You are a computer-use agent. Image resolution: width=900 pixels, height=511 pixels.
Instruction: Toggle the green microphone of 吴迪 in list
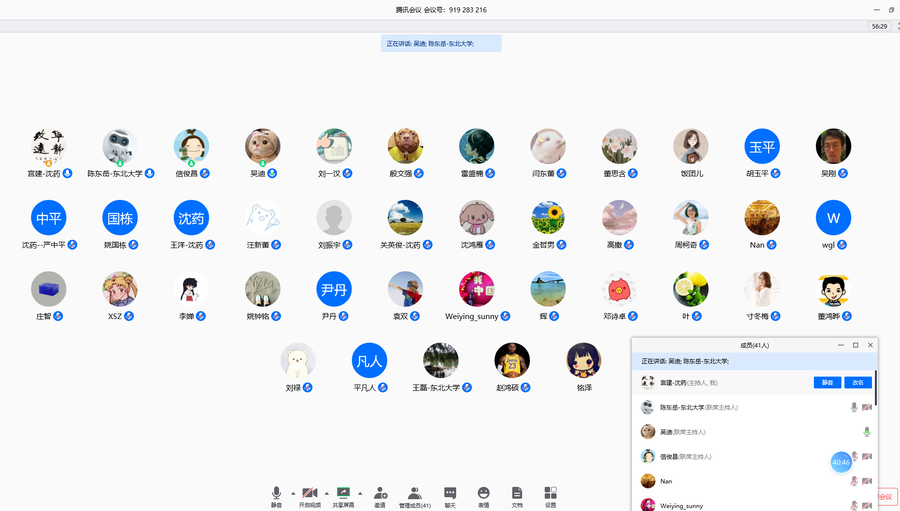(x=867, y=432)
